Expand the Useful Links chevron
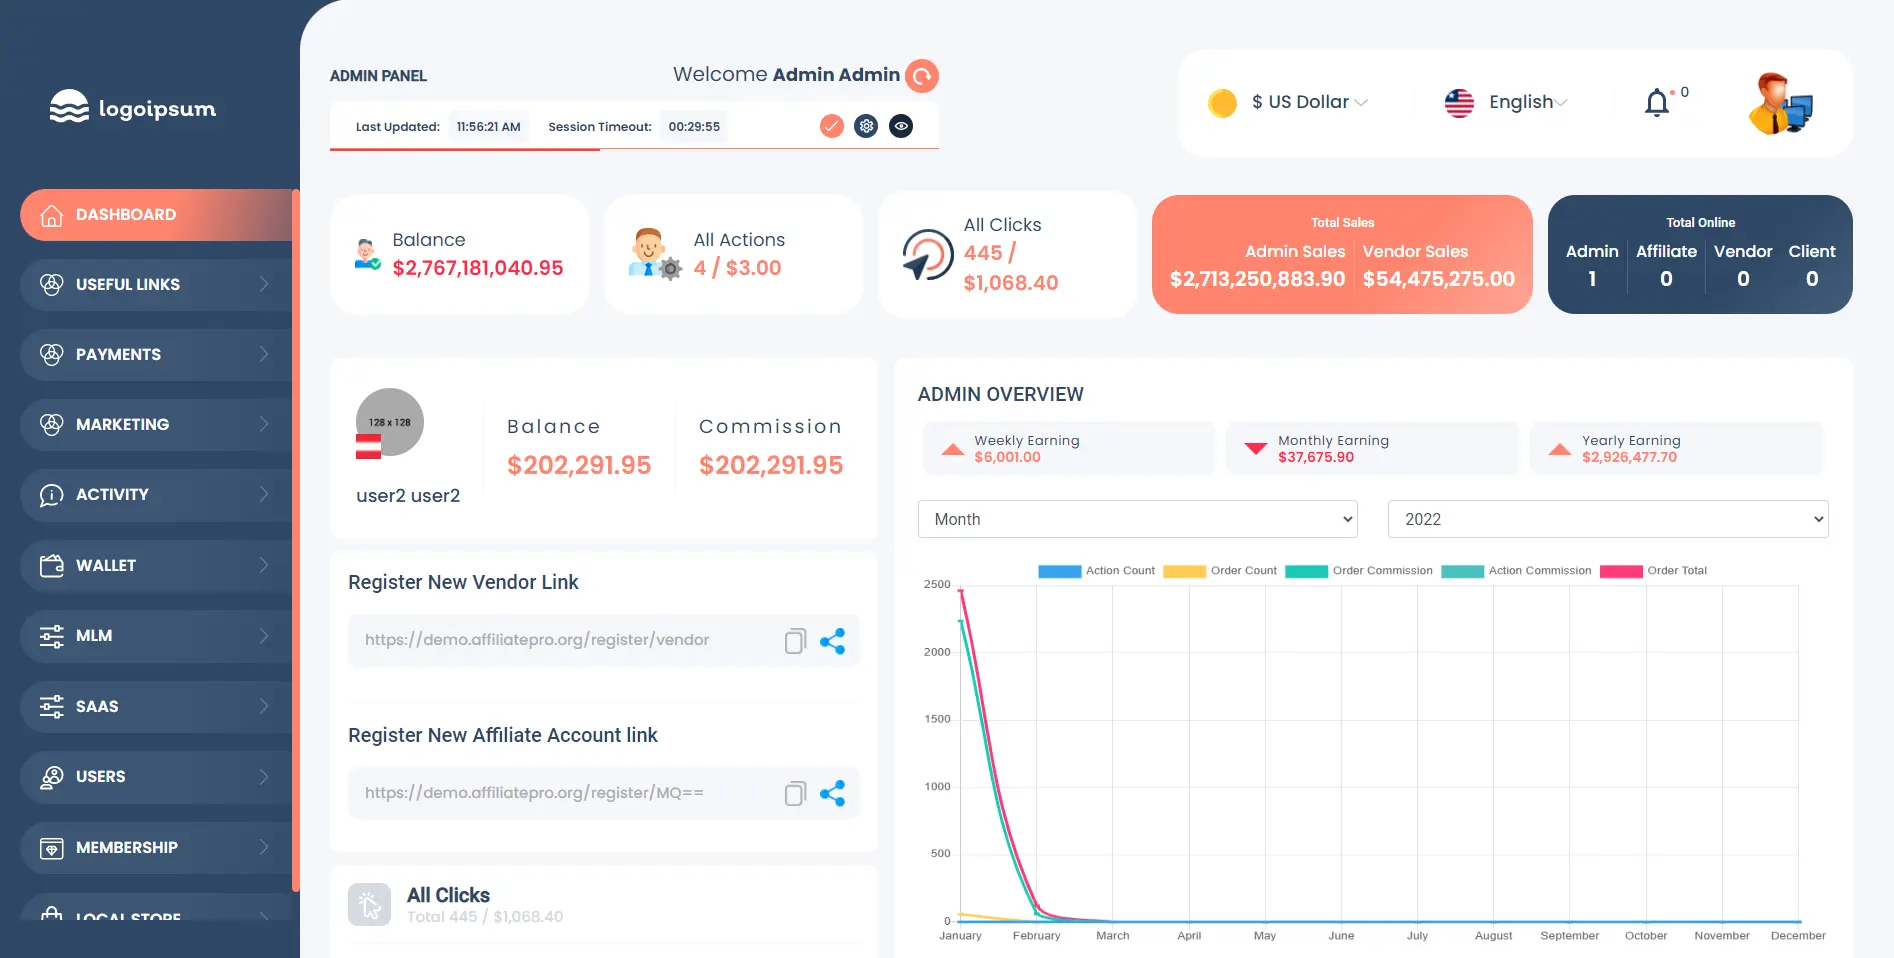Screen dimensions: 1894x958 point(264,284)
